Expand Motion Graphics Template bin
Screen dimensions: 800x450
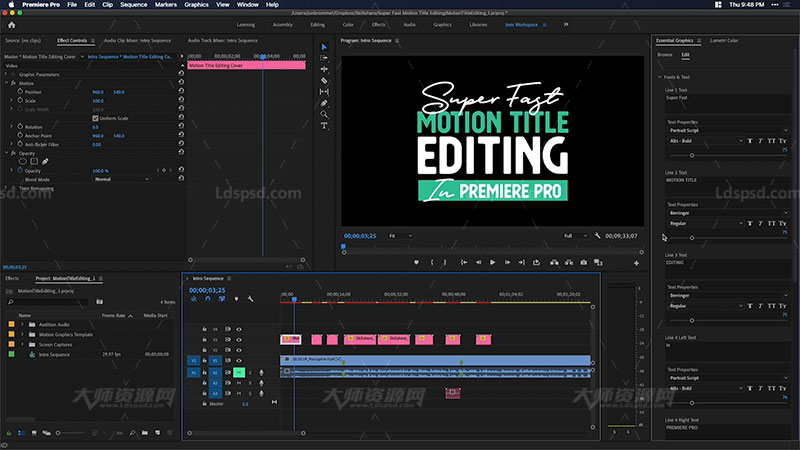click(22, 334)
